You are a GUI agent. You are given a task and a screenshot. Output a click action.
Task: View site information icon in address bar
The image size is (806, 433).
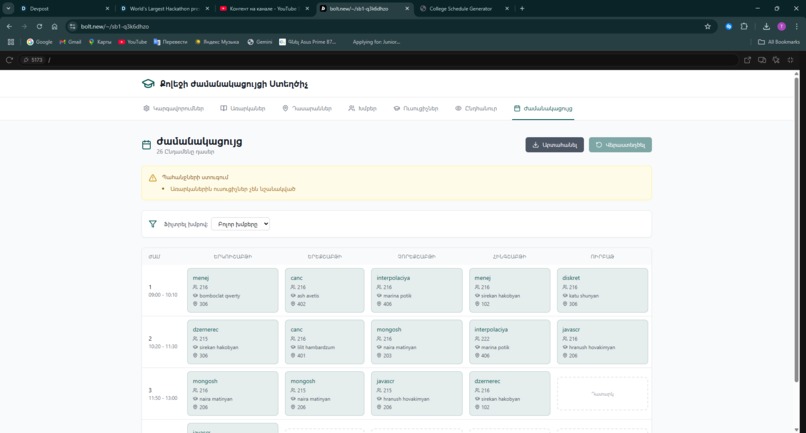(72, 26)
